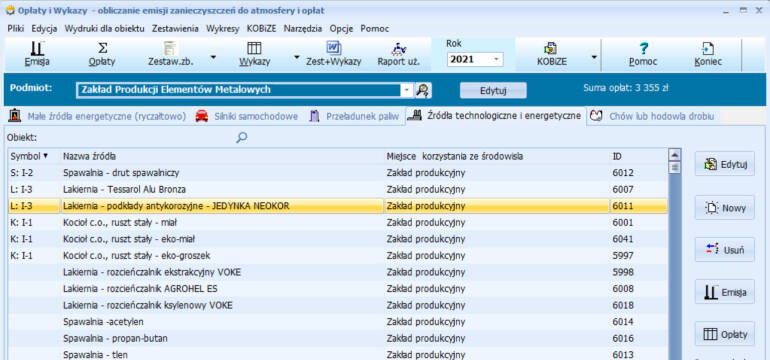Viewport: 770px width, 360px height.
Task: Select row Spawalnia - tlen
Action: click(338, 355)
